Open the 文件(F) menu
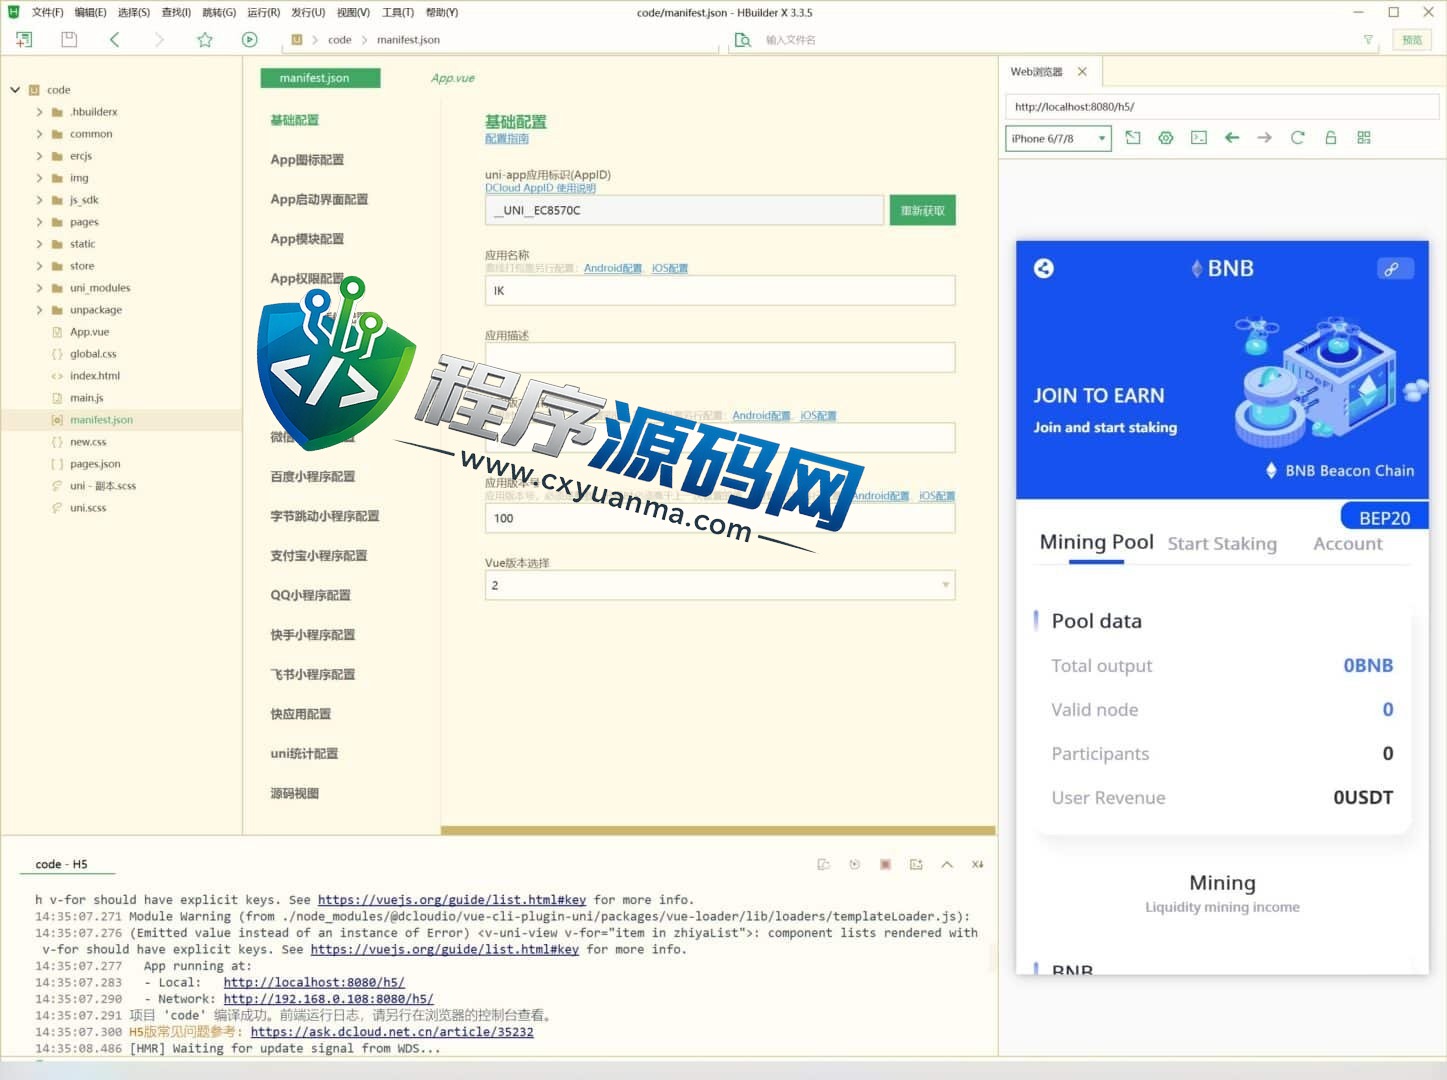This screenshot has height=1080, width=1447. coord(47,13)
